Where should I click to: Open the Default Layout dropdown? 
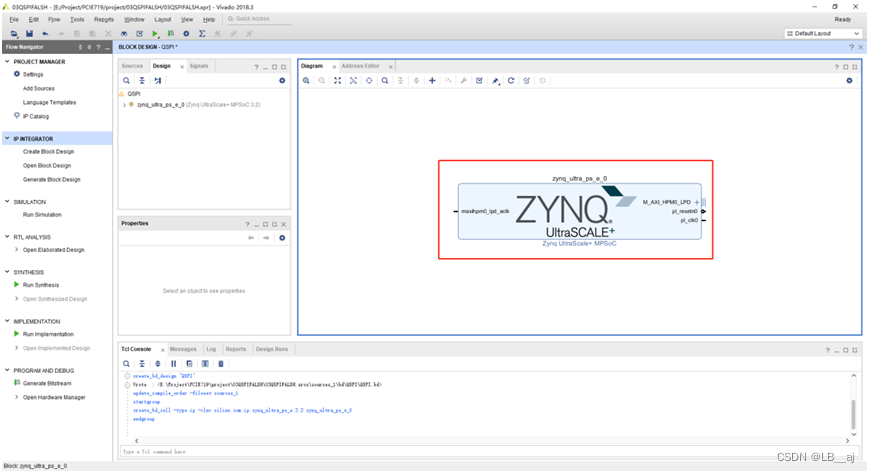pos(822,34)
